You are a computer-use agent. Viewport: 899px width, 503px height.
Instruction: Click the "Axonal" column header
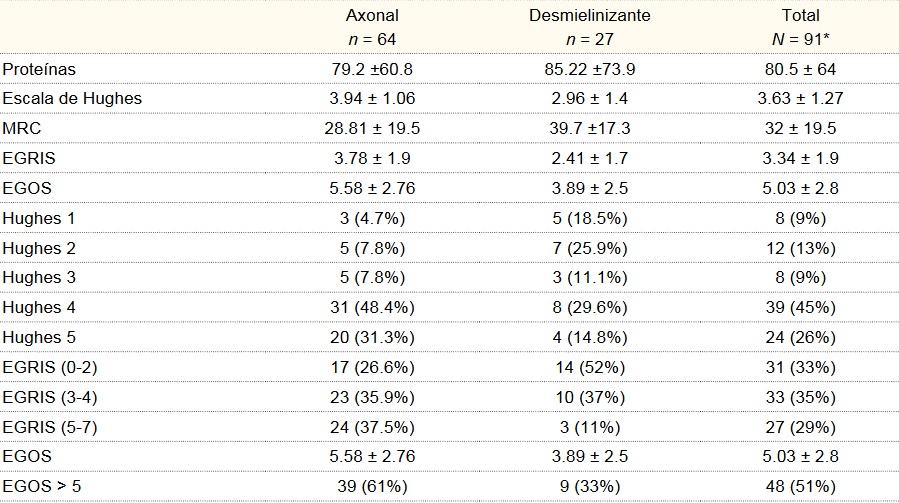tap(372, 15)
